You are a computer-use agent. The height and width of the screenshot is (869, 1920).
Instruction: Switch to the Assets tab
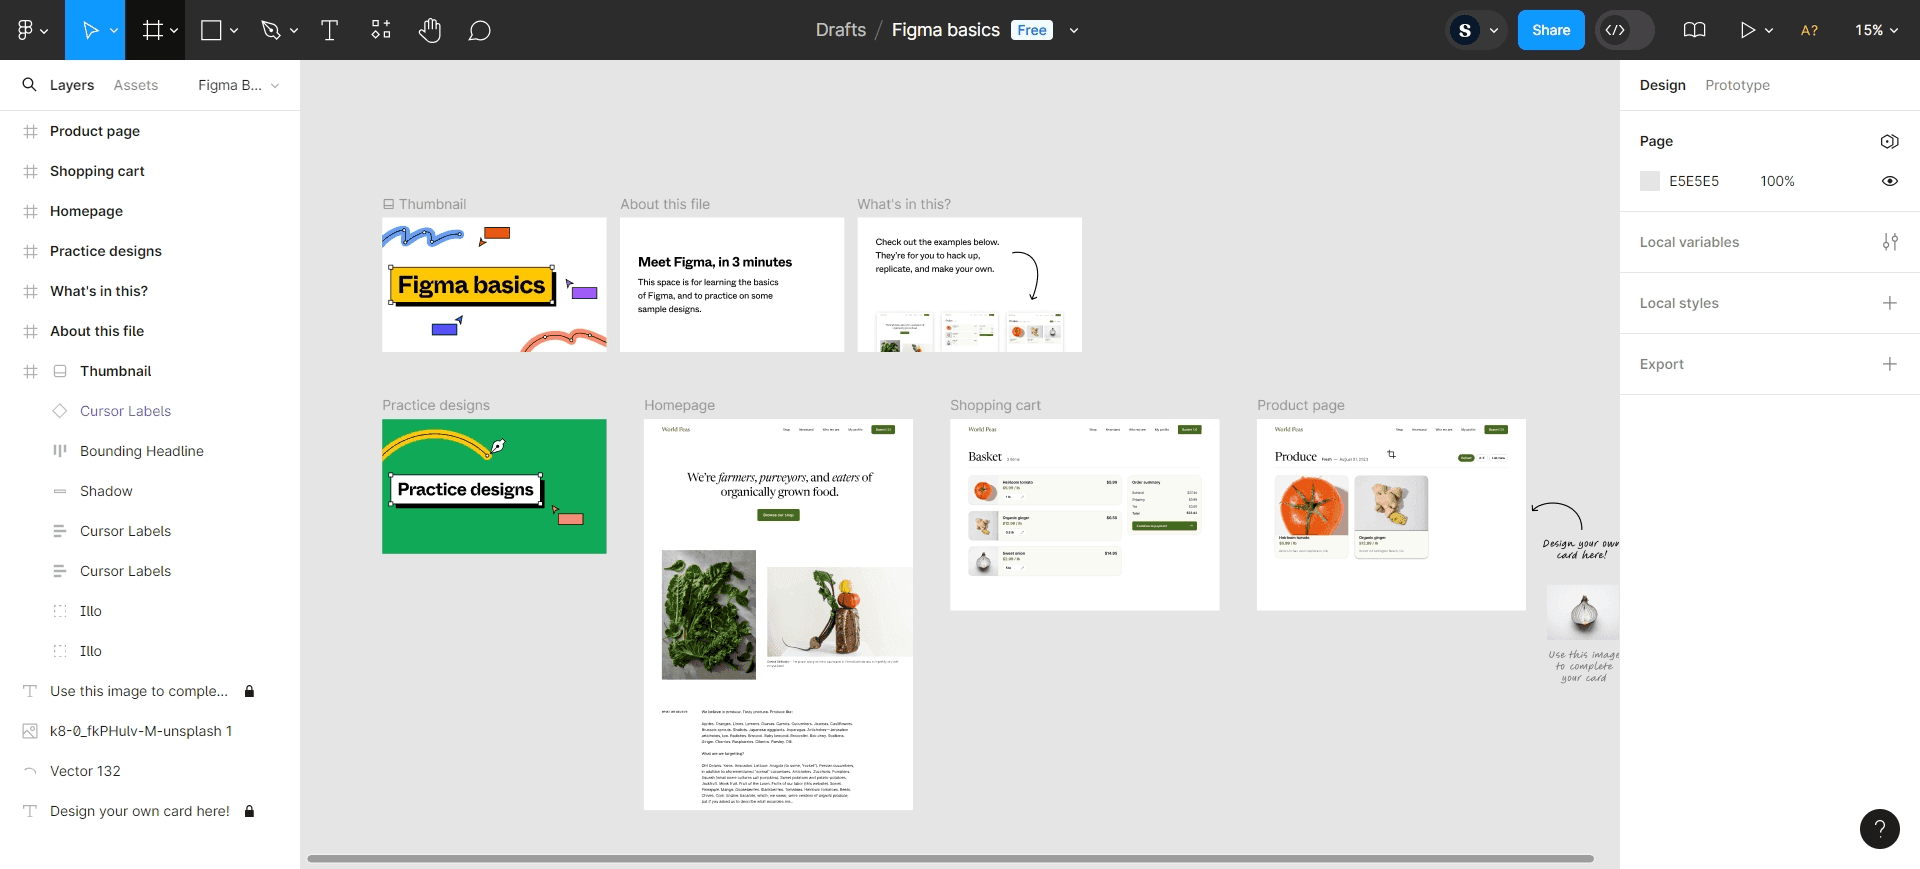pyautogui.click(x=136, y=85)
